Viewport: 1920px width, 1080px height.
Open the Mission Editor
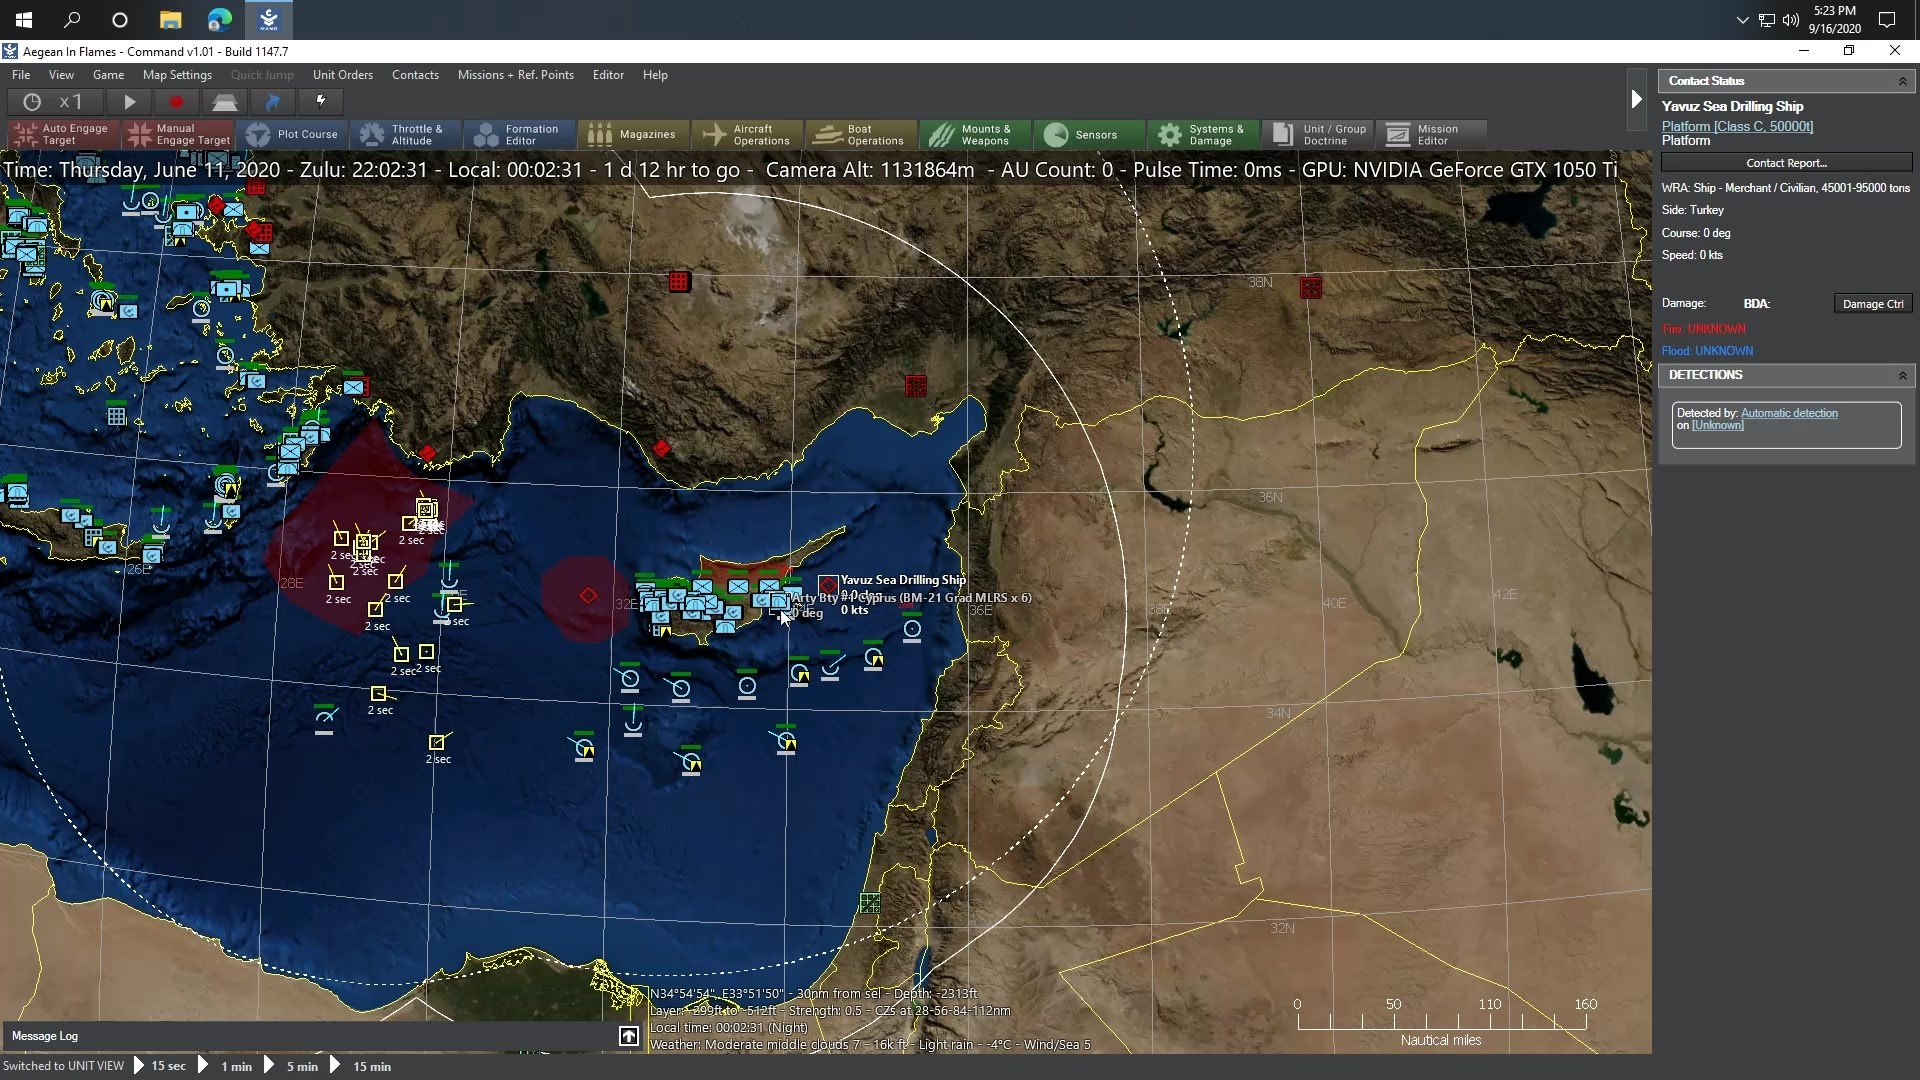point(1432,134)
